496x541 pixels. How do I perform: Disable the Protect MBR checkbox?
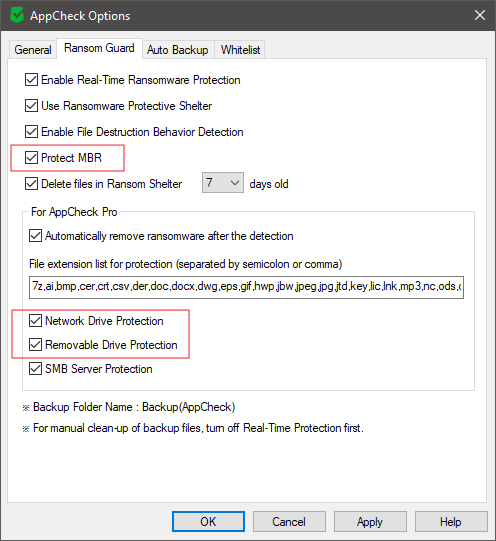31,158
